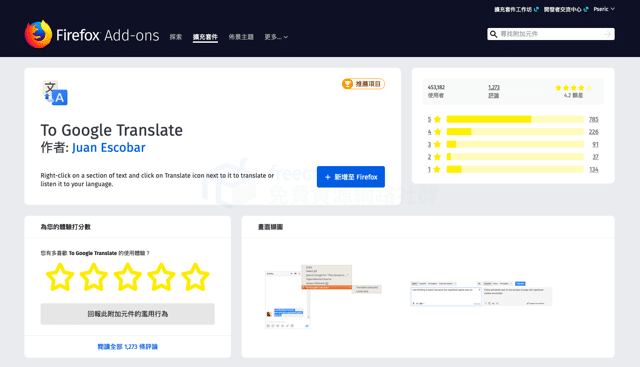The height and width of the screenshot is (367, 640).
Task: Rate the add-on four stars
Action: click(x=161, y=277)
